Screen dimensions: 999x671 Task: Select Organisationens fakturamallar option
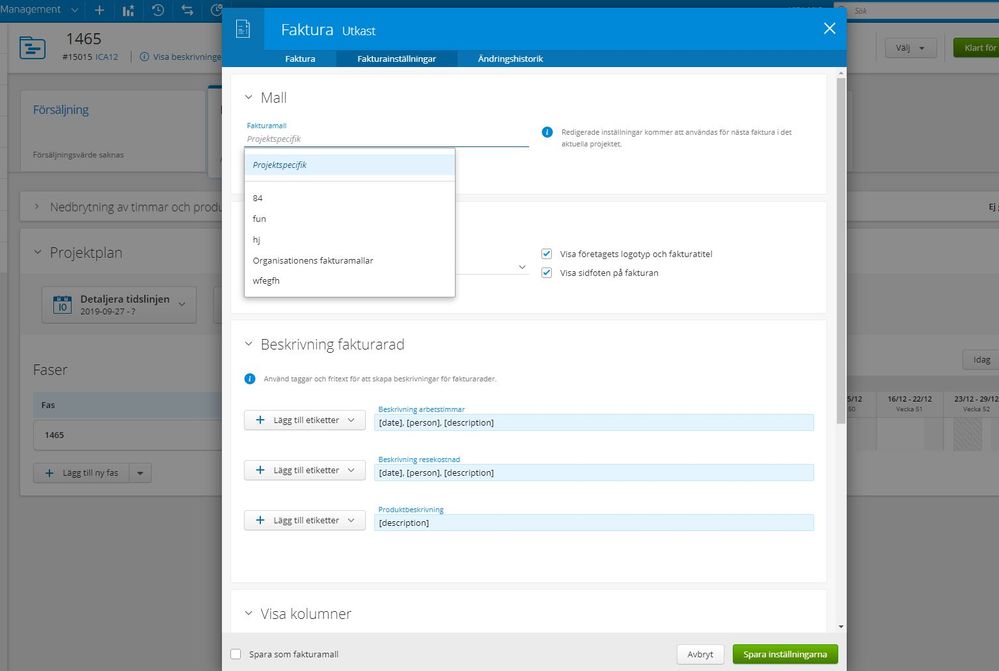(350, 261)
